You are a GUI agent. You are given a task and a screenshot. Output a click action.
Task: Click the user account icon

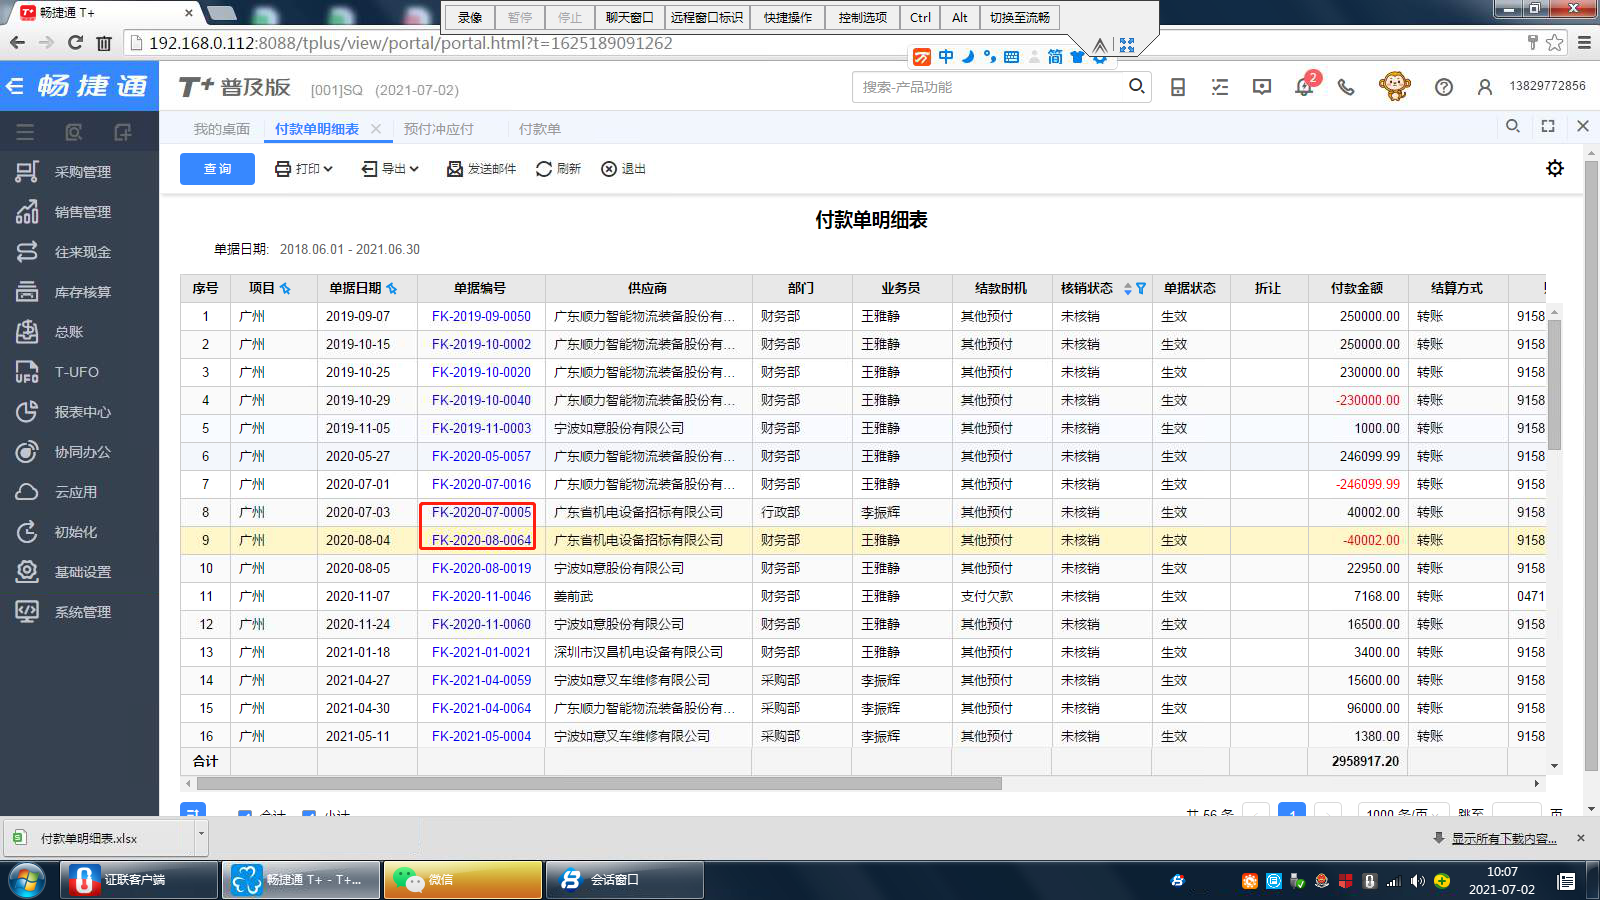1485,87
